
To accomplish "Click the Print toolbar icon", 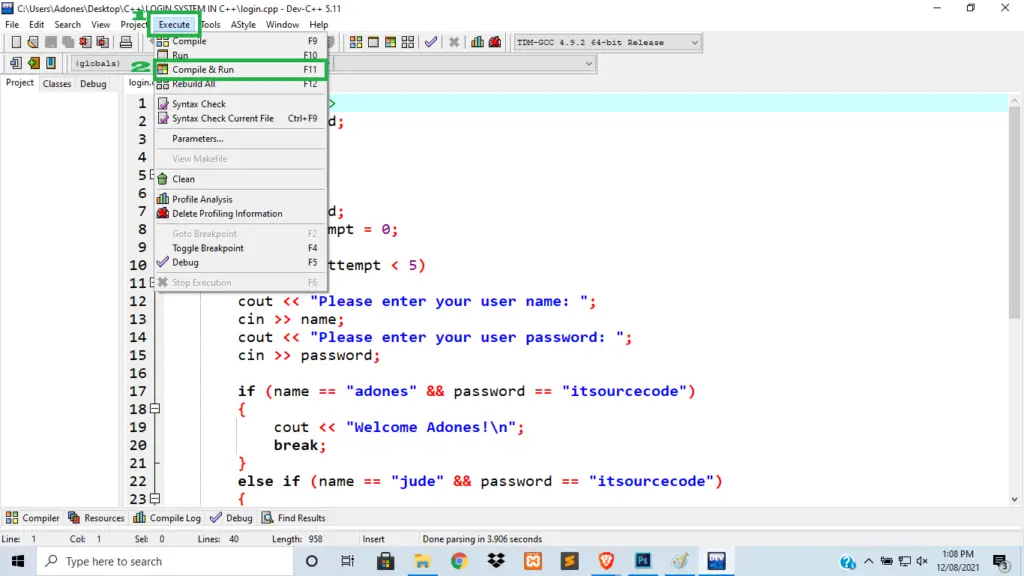I will click(125, 42).
